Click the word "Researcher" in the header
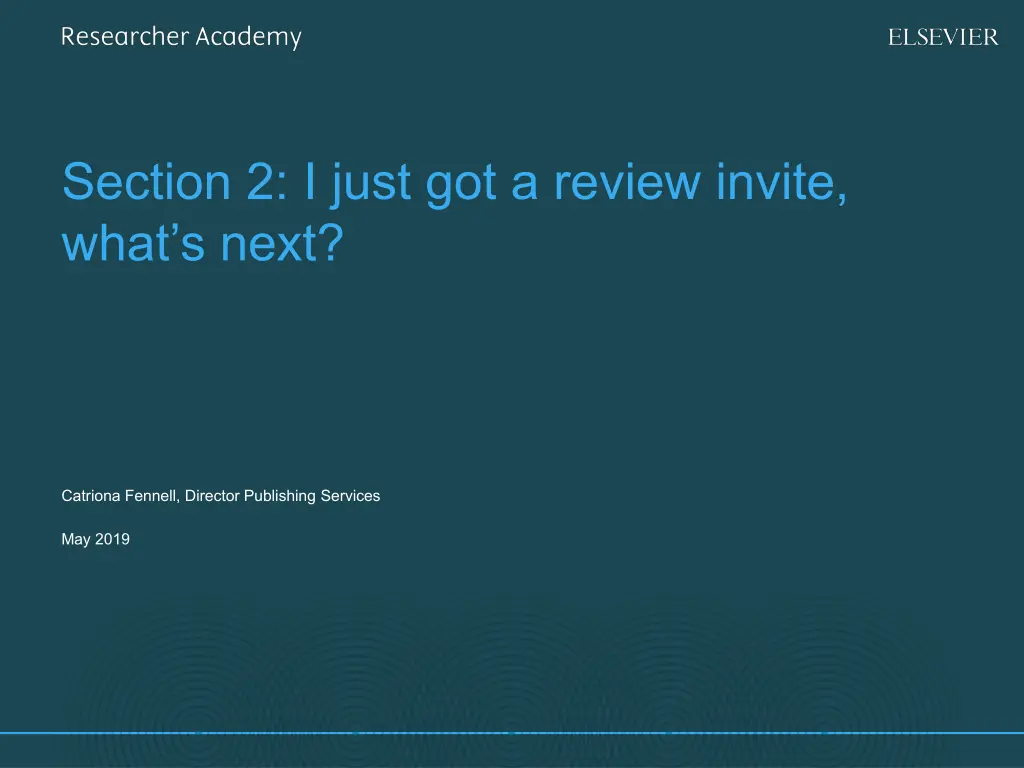The height and width of the screenshot is (768, 1024). [125, 38]
